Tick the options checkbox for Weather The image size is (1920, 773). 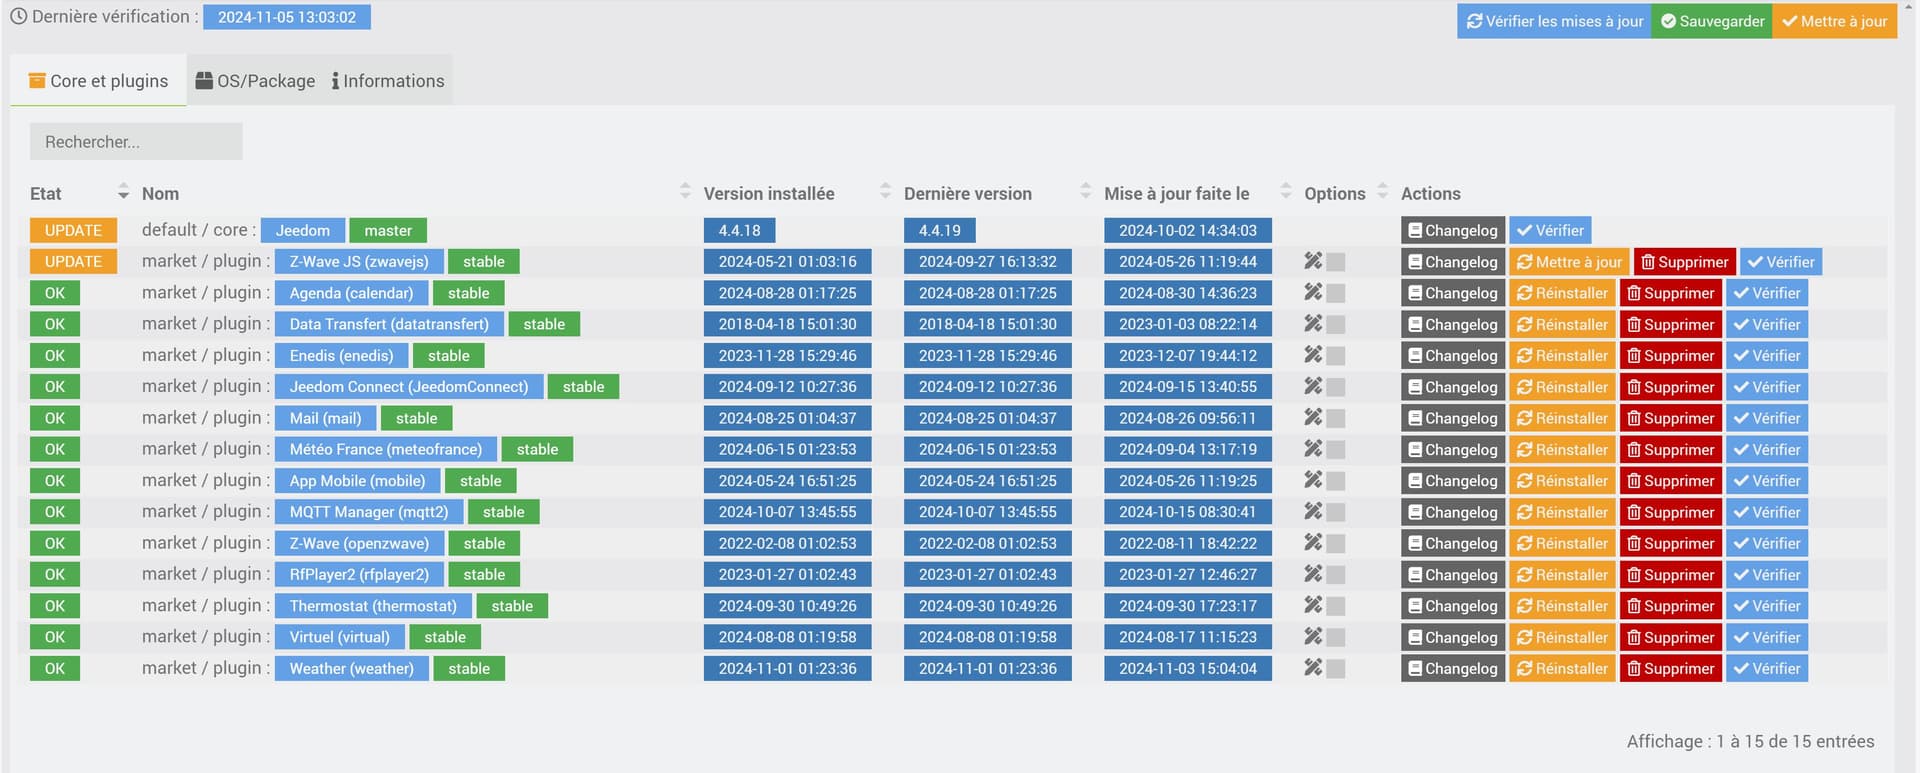[x=1336, y=669]
